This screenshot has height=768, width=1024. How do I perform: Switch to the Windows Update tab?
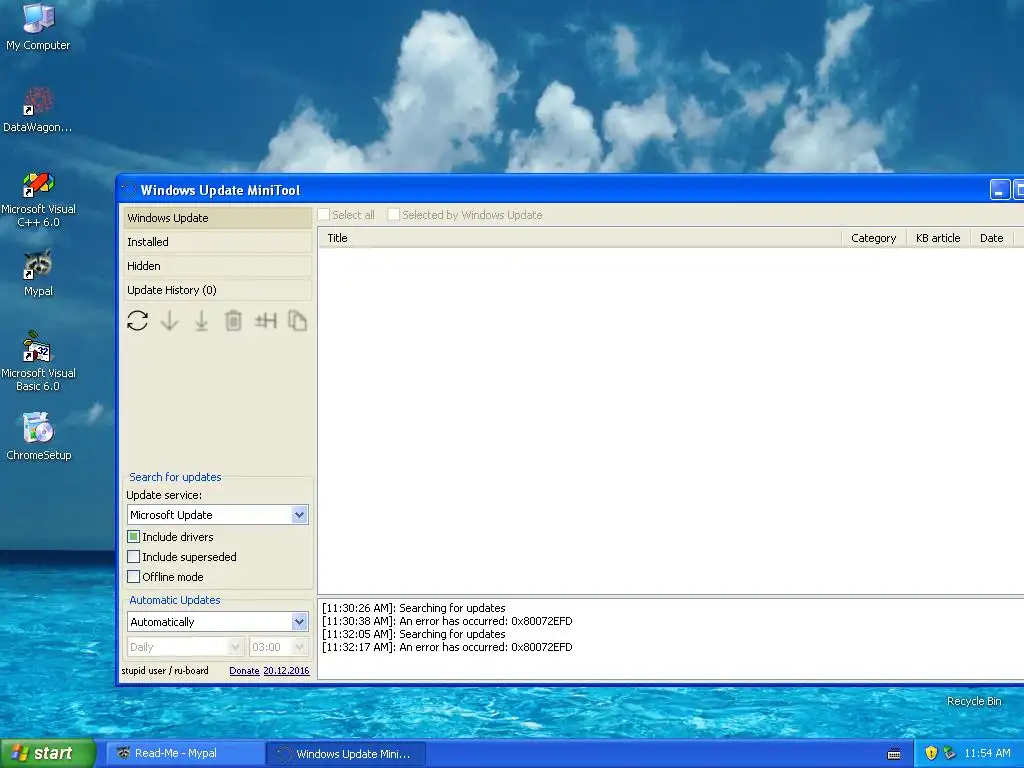click(217, 218)
